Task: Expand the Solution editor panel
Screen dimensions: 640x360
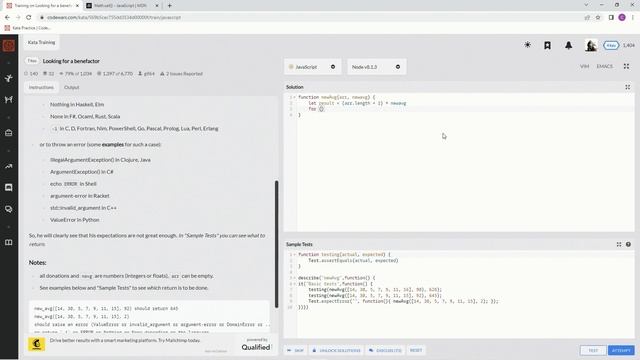Action: pyautogui.click(x=627, y=87)
